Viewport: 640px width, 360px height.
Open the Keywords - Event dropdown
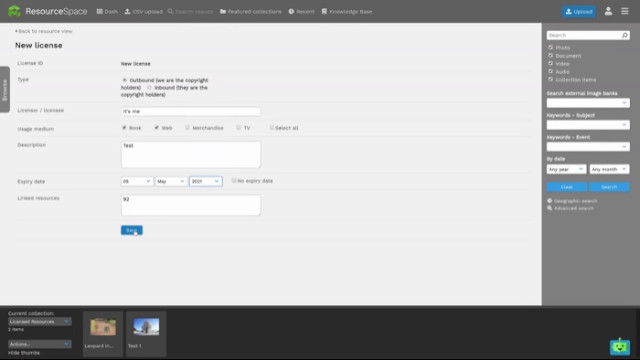(x=588, y=147)
